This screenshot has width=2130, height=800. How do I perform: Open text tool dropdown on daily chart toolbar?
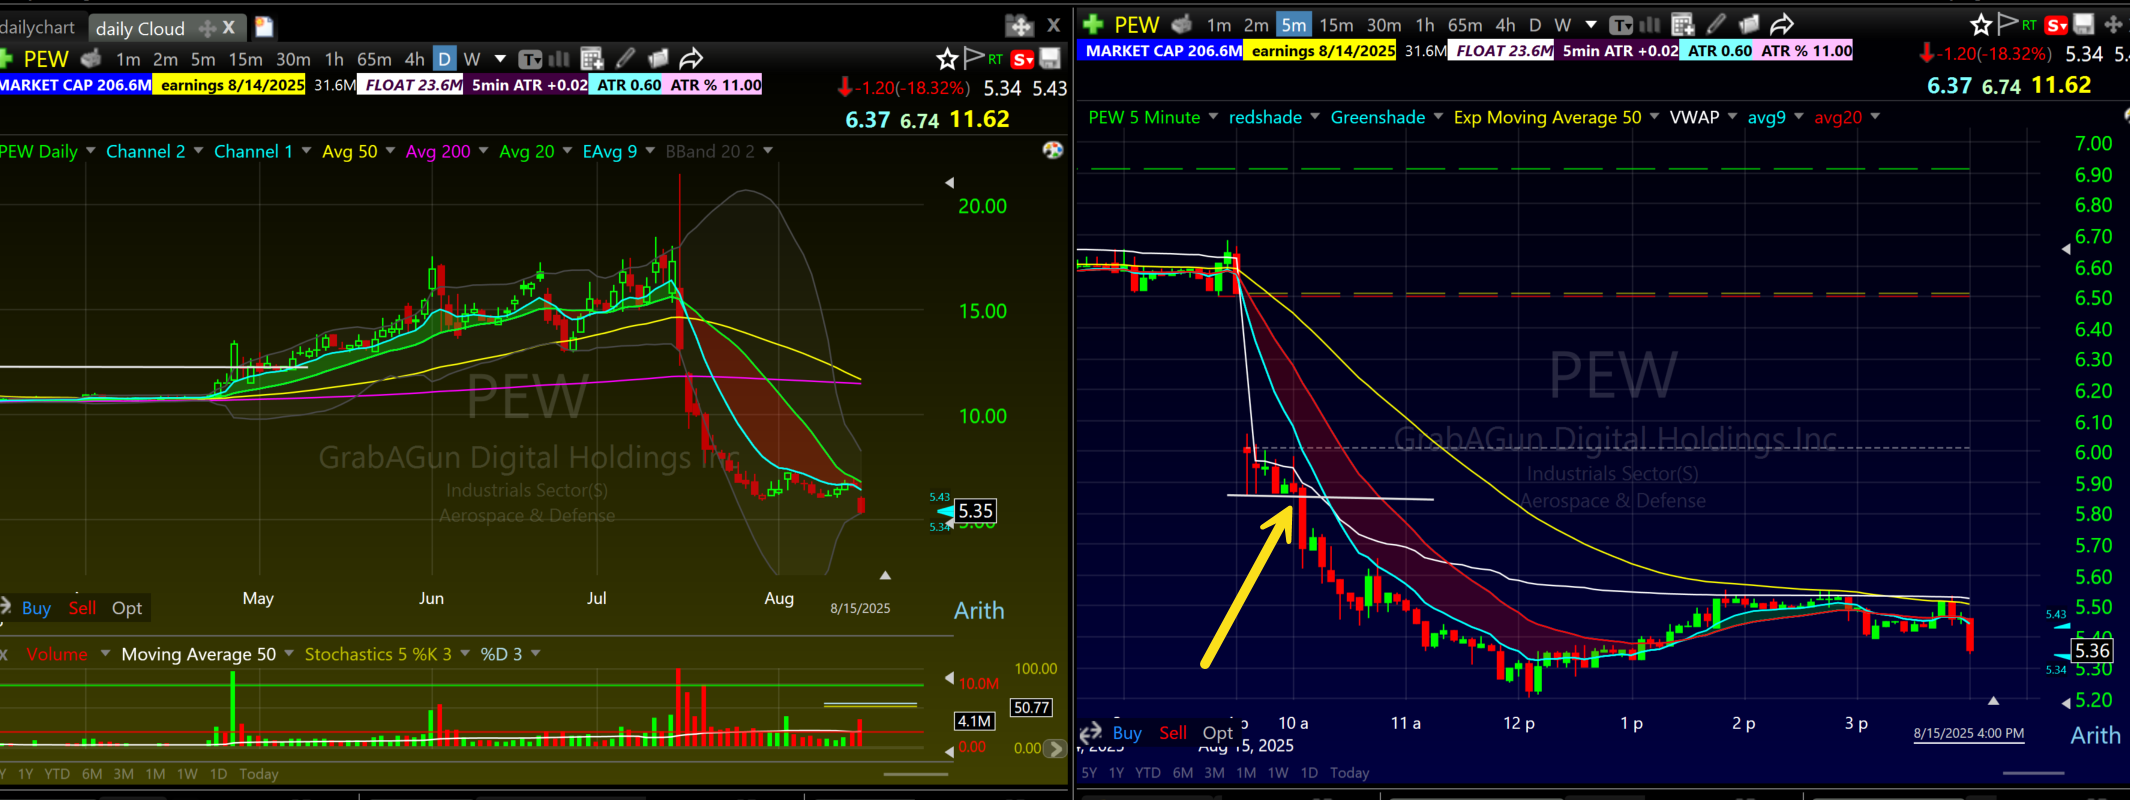(530, 59)
